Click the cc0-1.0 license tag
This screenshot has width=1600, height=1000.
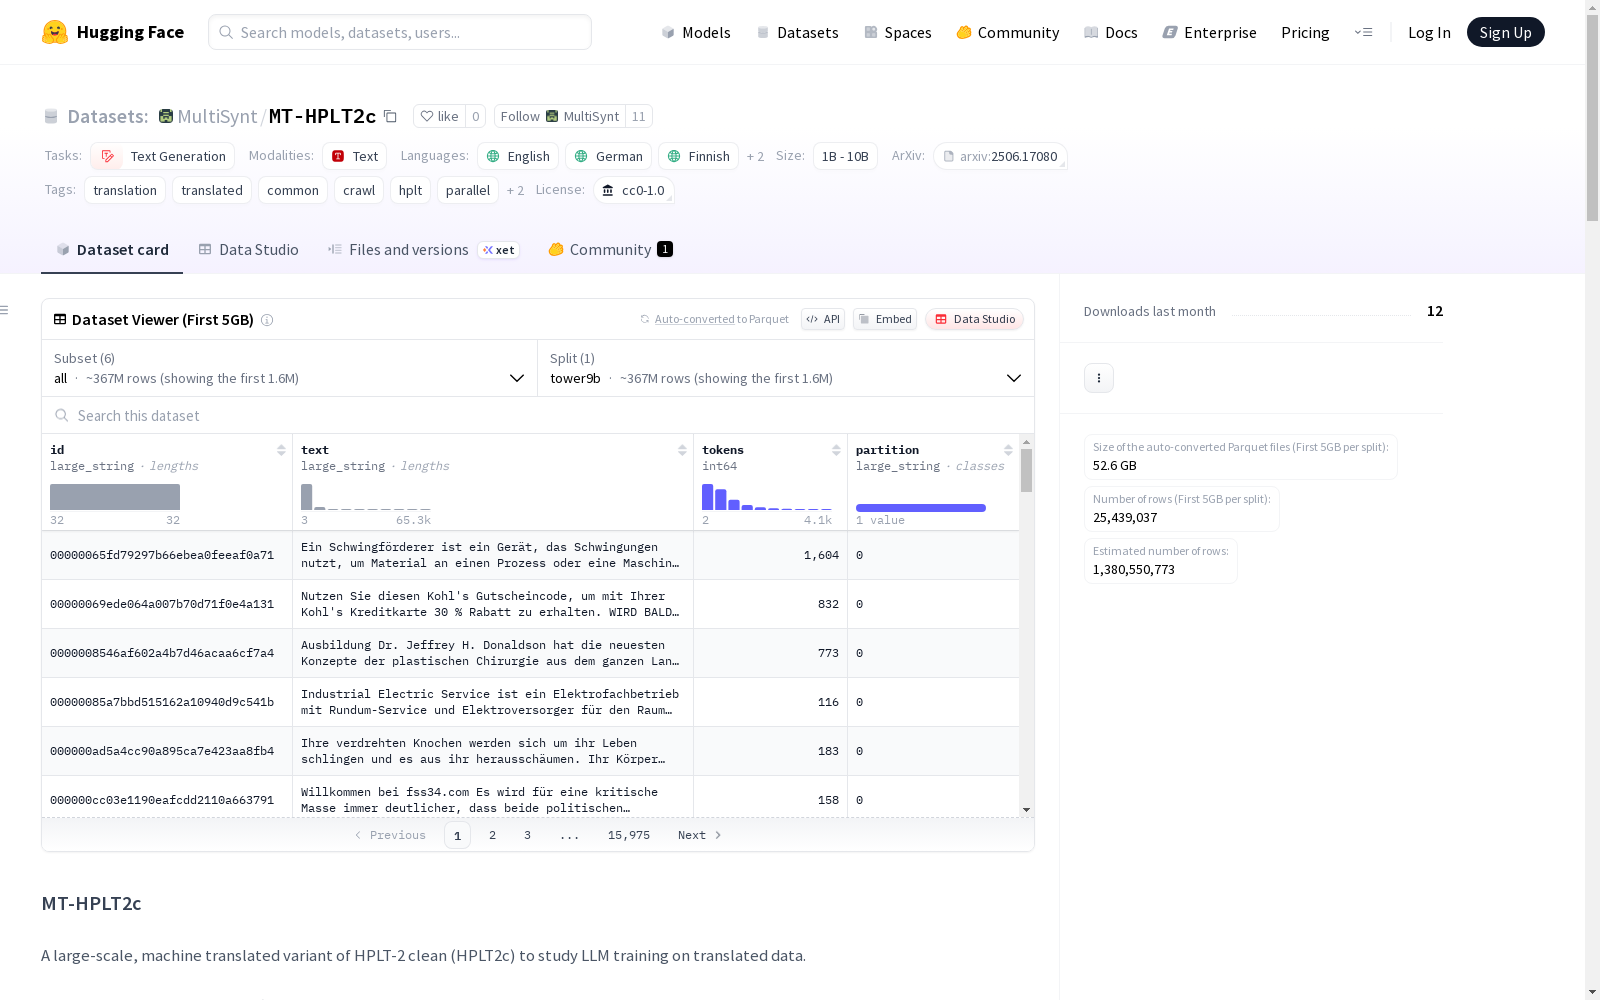pos(634,190)
